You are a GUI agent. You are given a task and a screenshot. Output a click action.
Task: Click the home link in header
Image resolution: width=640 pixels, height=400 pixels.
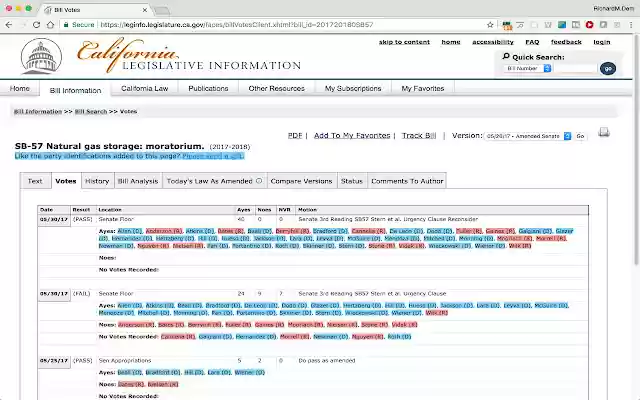[x=451, y=42]
